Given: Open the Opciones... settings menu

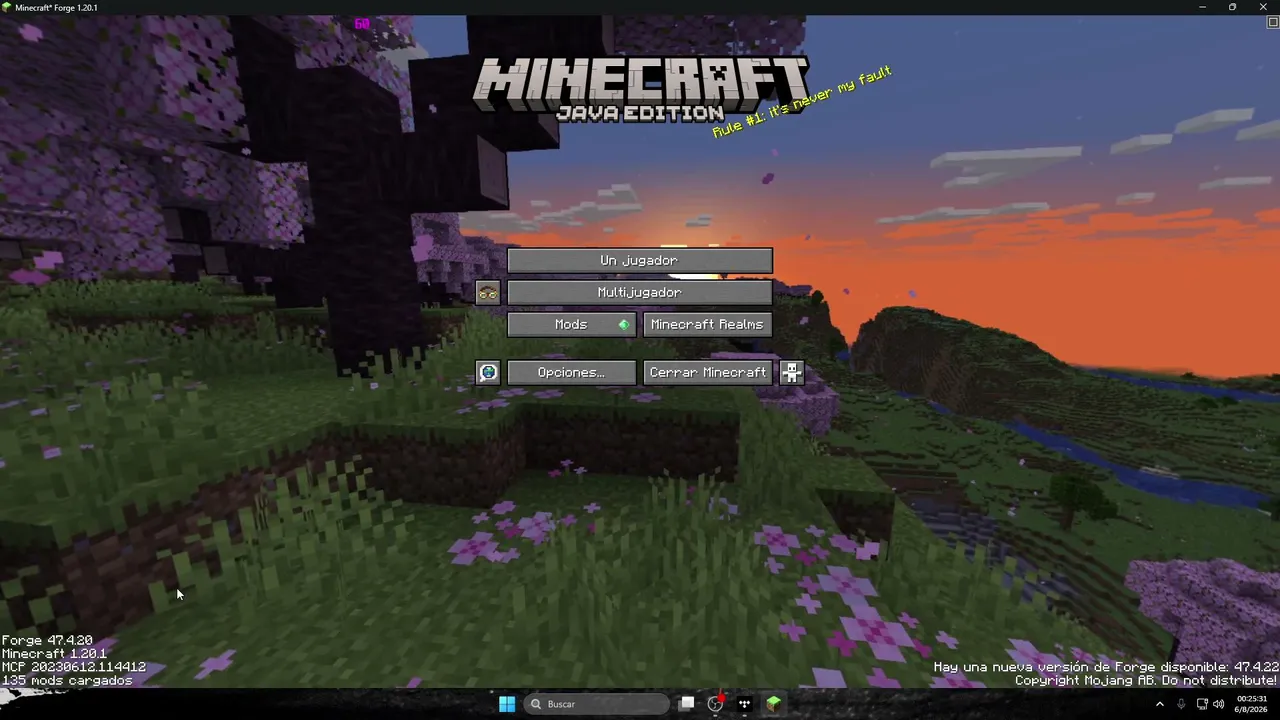Looking at the screenshot, I should (572, 372).
